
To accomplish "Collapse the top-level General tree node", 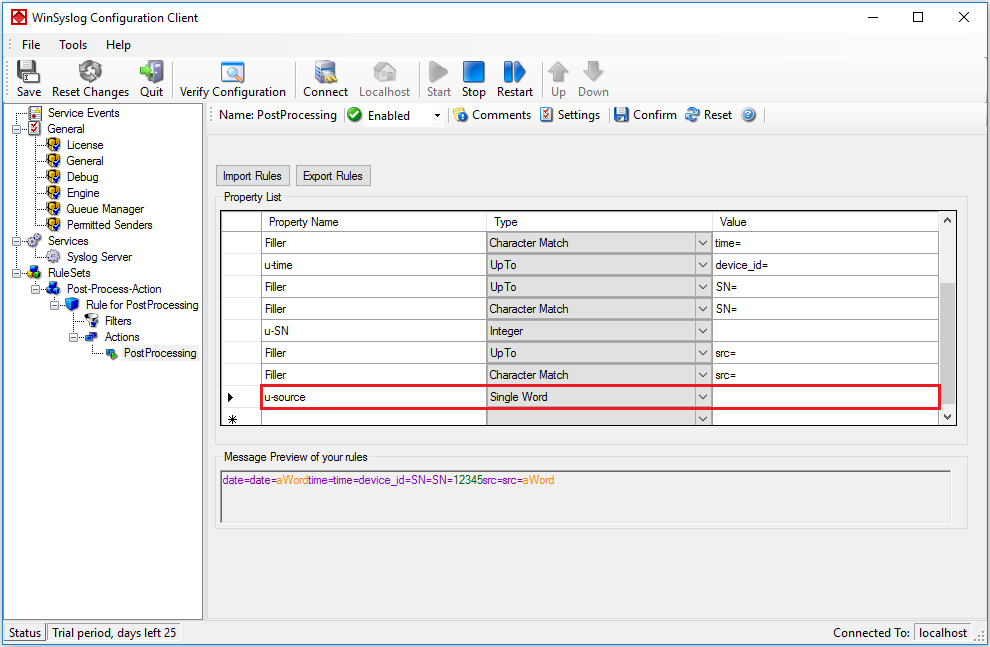I will tap(16, 129).
